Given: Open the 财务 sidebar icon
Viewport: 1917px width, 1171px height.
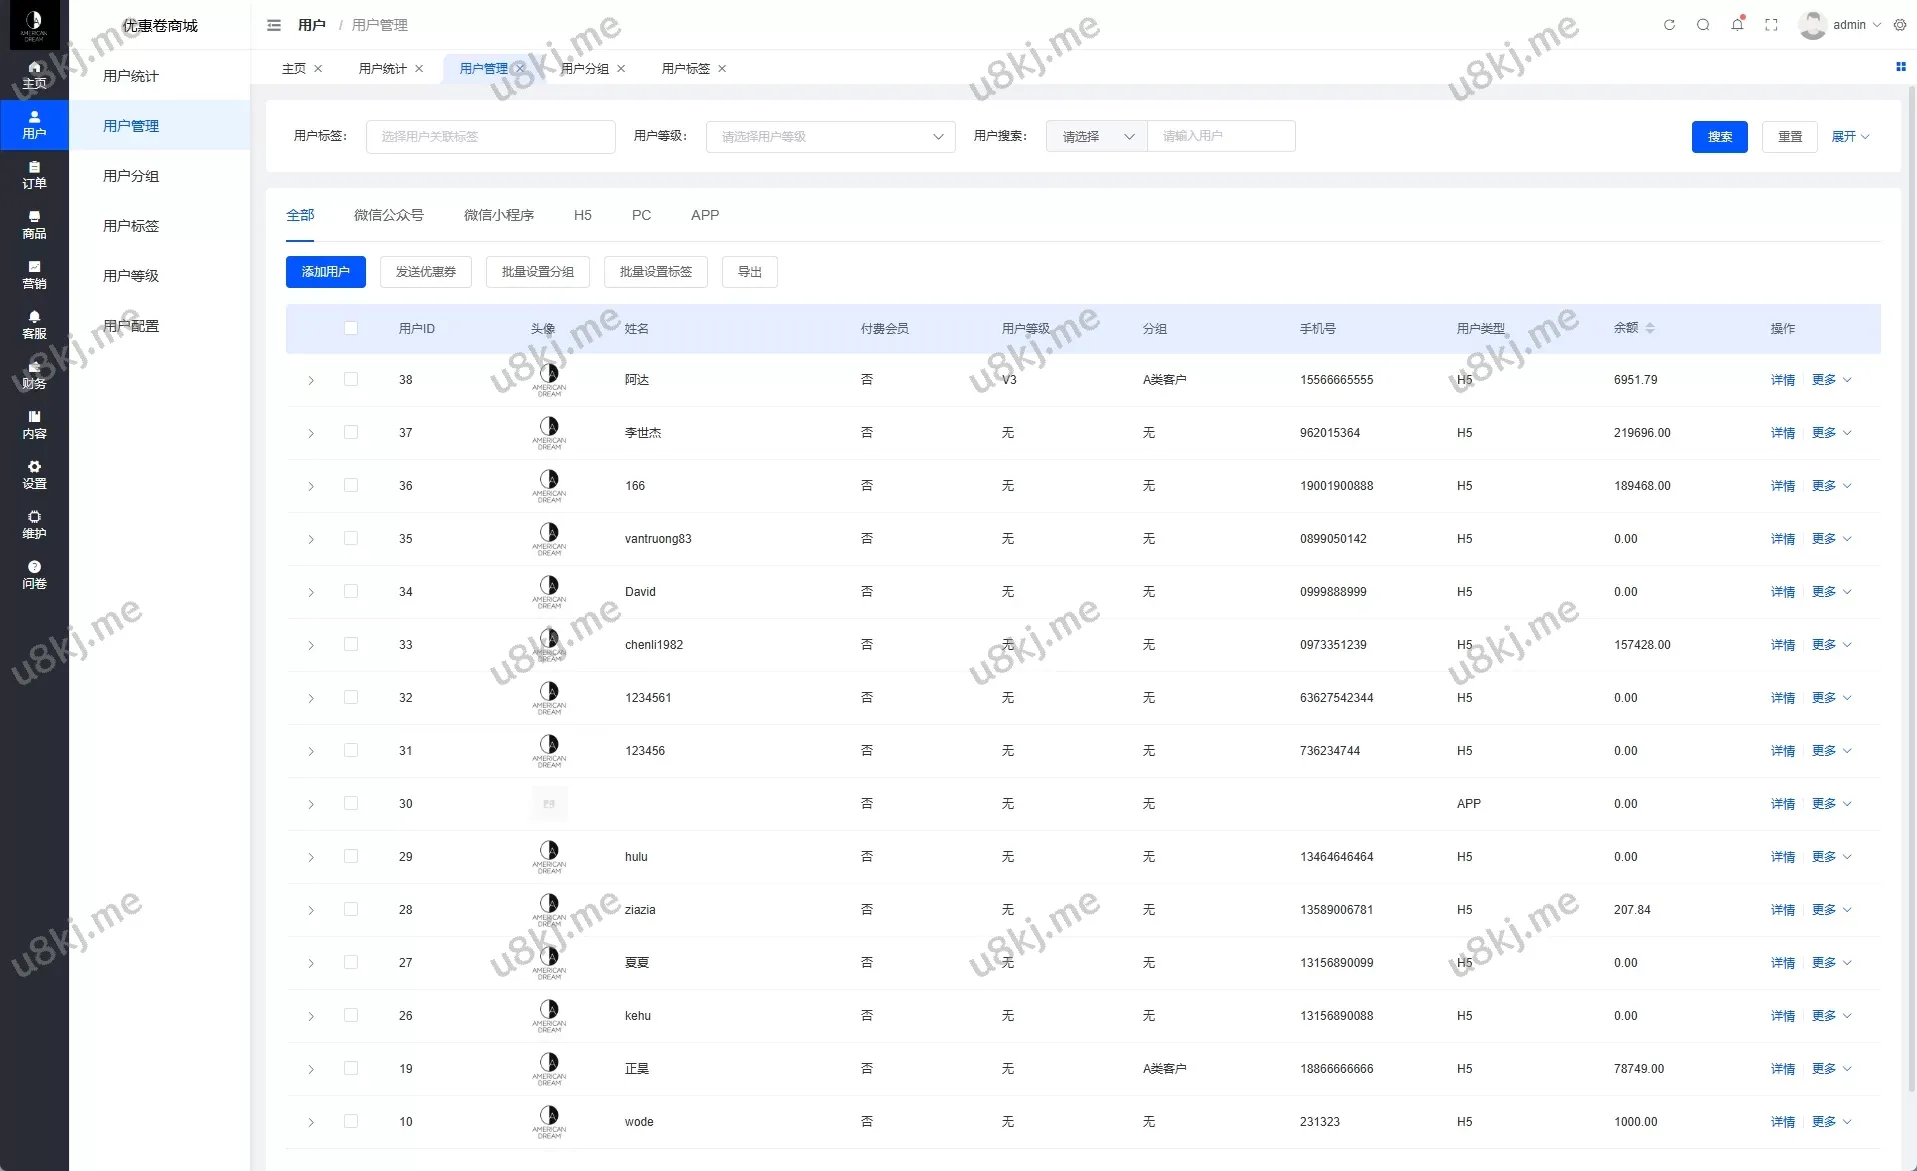Looking at the screenshot, I should click(34, 375).
